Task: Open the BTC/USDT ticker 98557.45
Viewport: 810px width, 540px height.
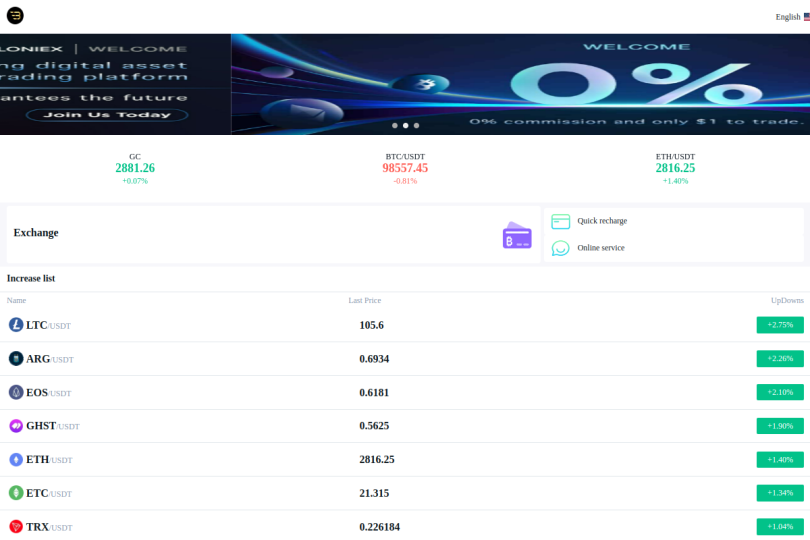Action: 405,168
